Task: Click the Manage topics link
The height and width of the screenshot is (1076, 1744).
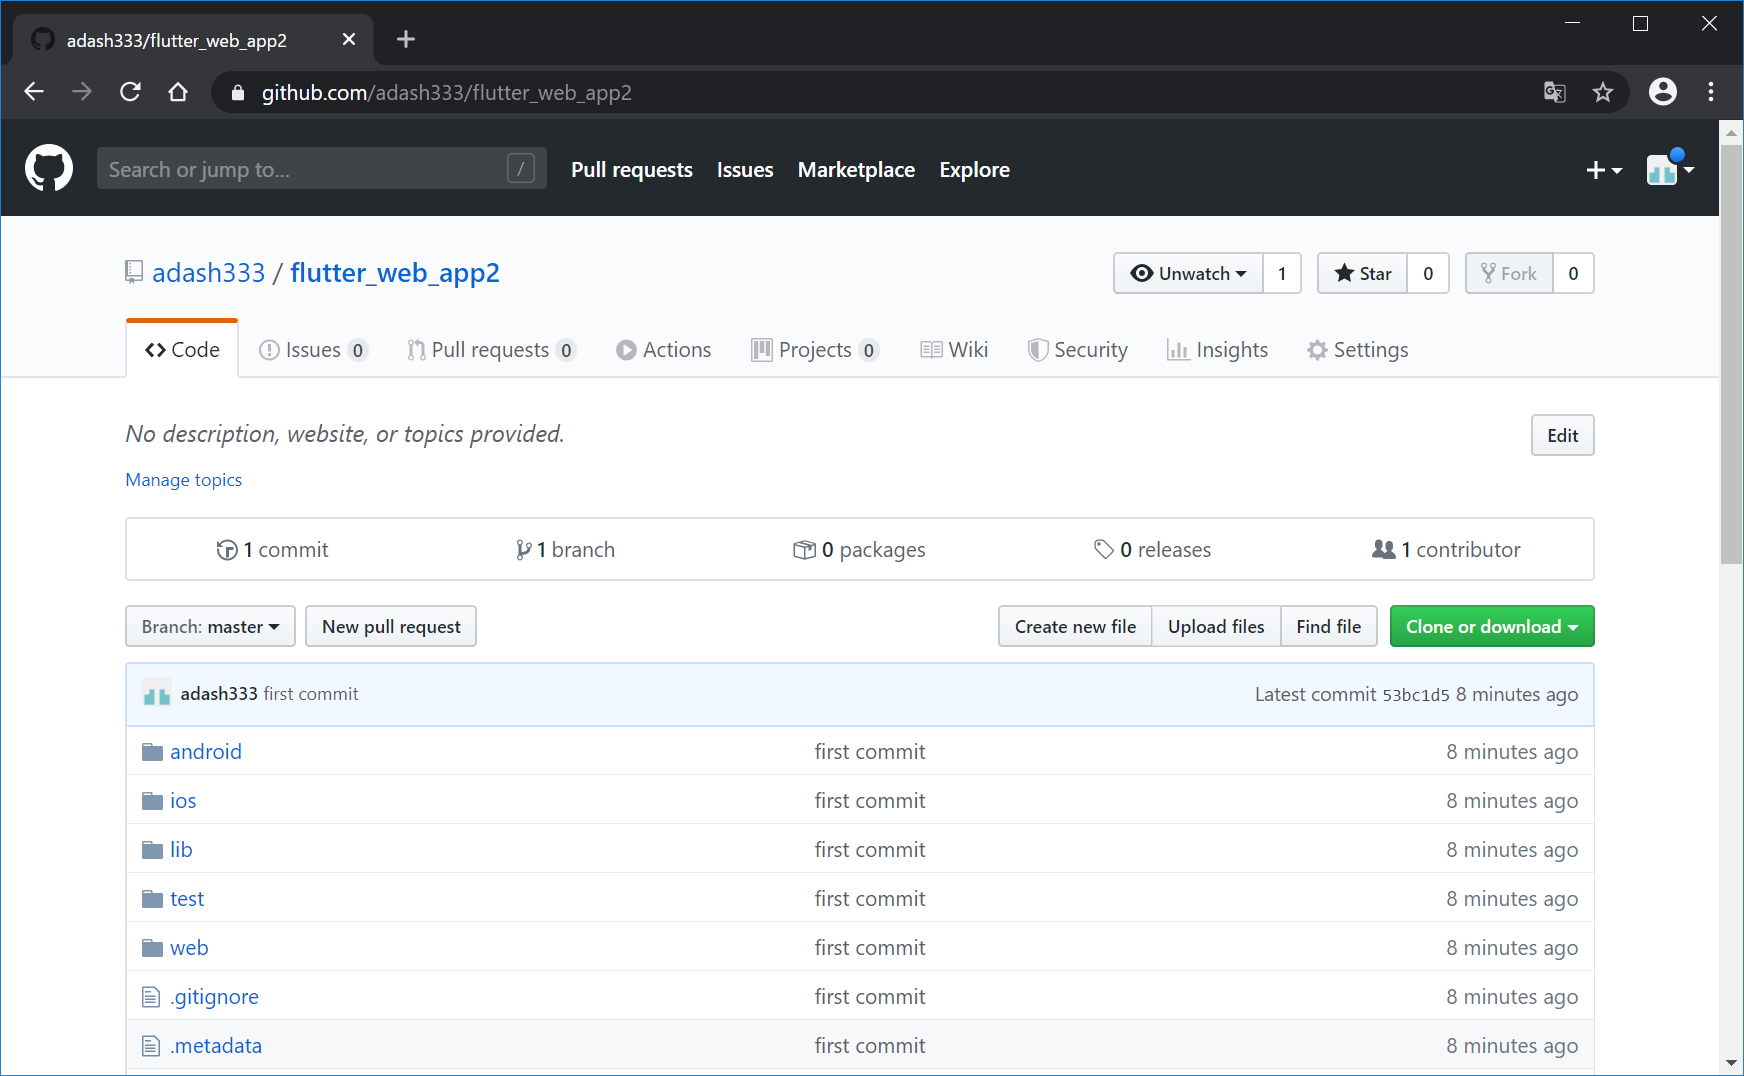Action: tap(184, 480)
